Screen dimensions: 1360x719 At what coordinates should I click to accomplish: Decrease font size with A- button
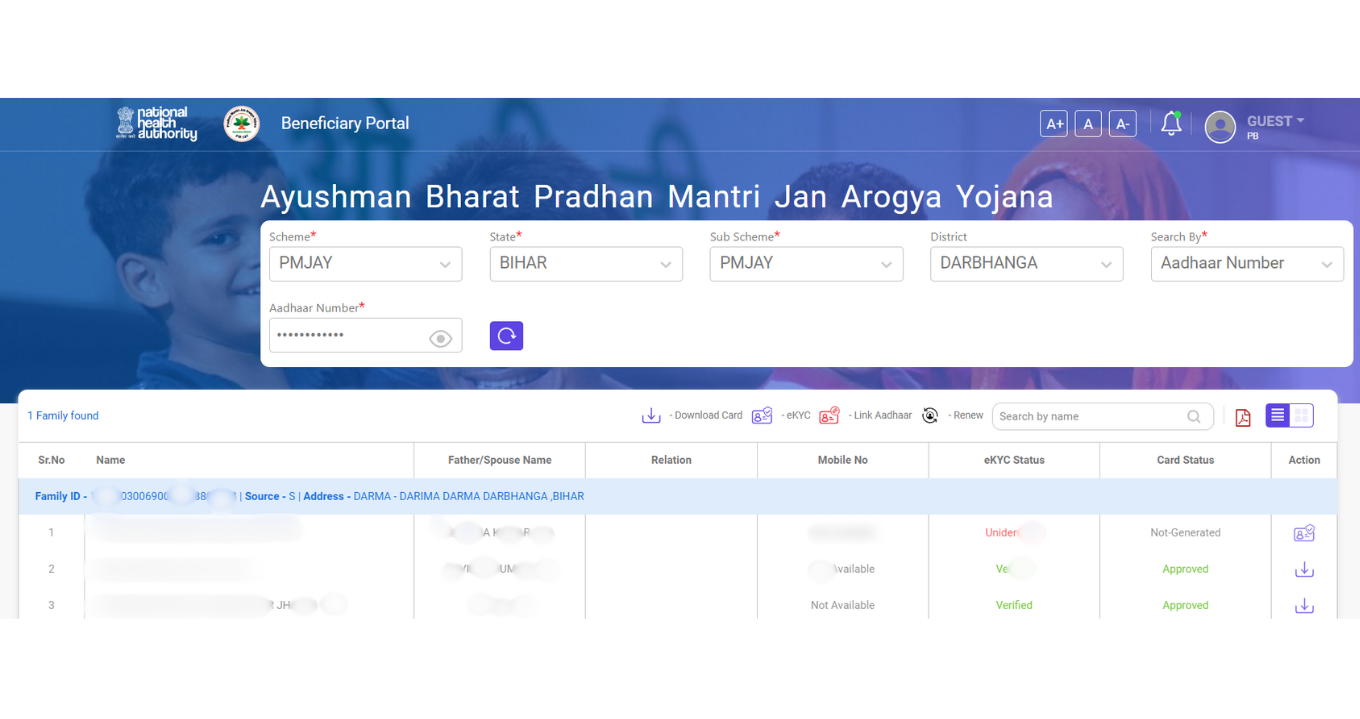coord(1122,124)
